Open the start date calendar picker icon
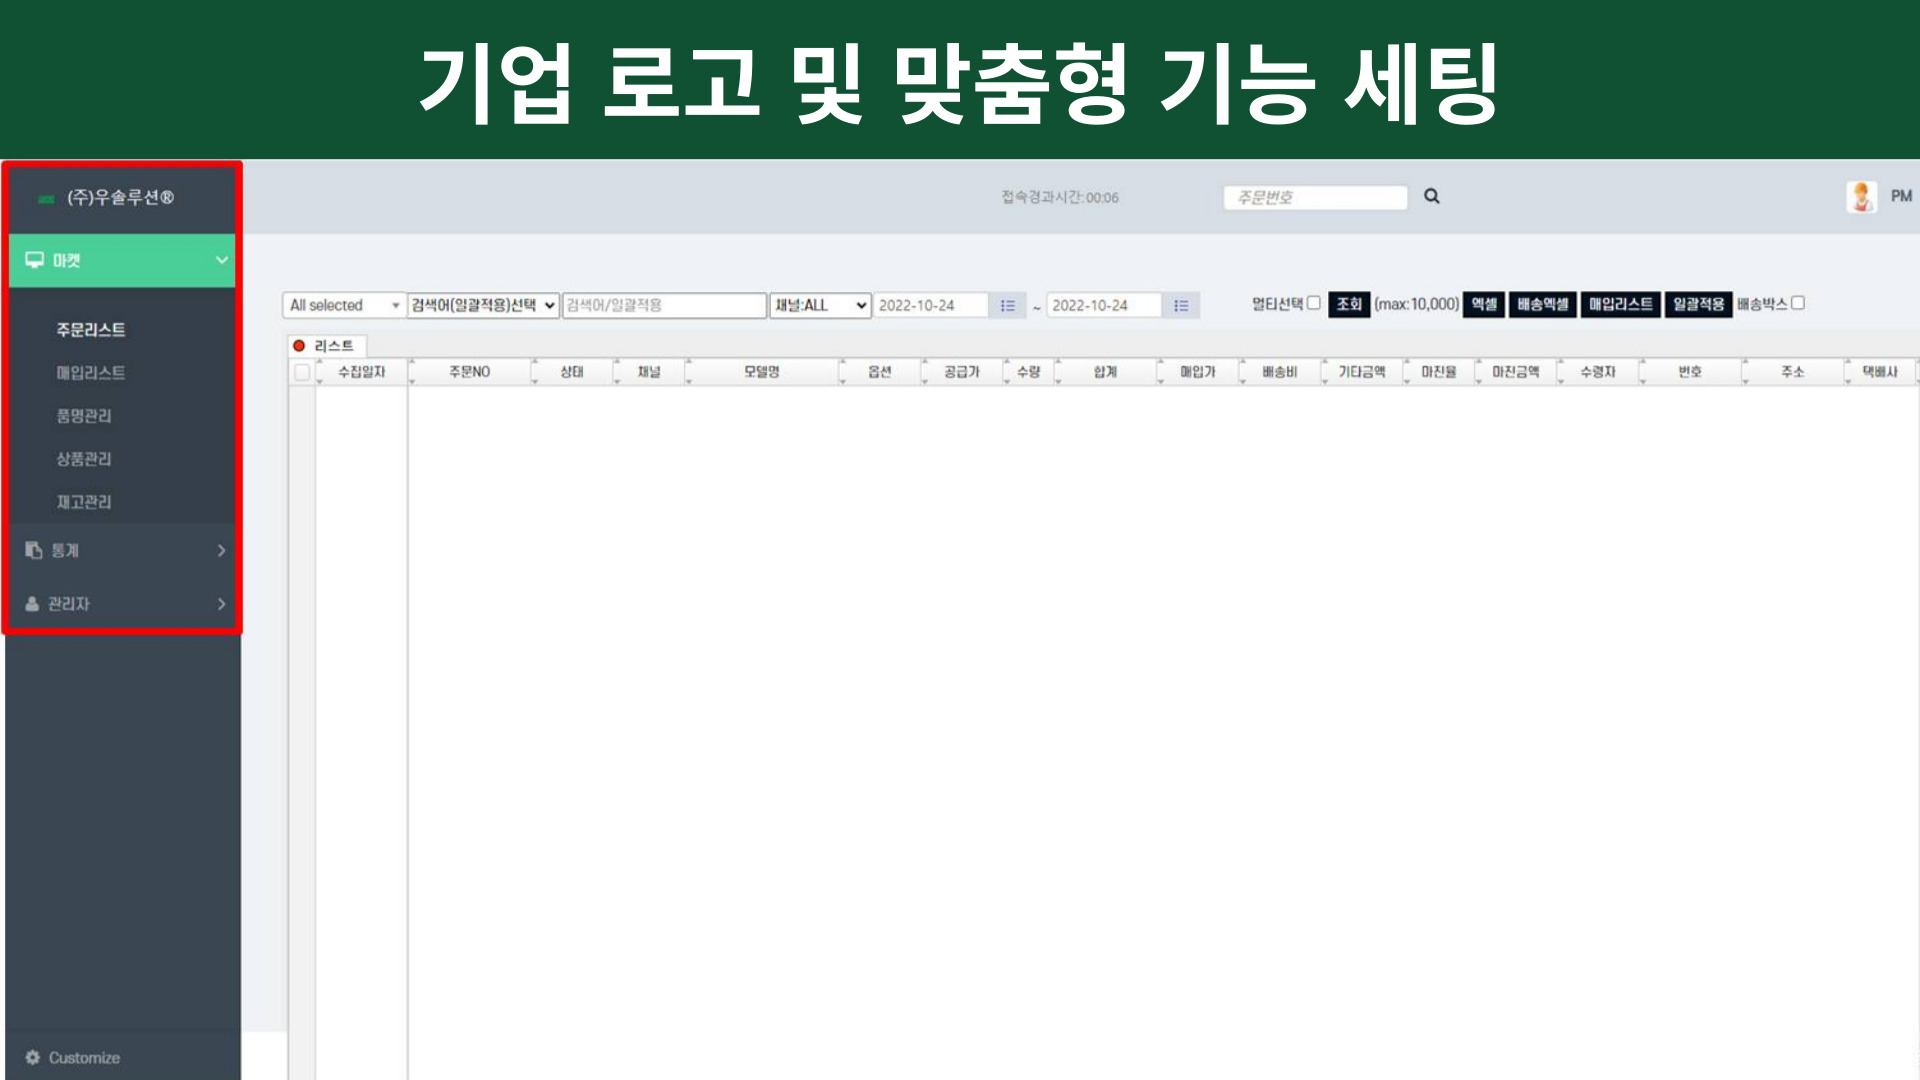This screenshot has width=1920, height=1080. pos(1007,305)
